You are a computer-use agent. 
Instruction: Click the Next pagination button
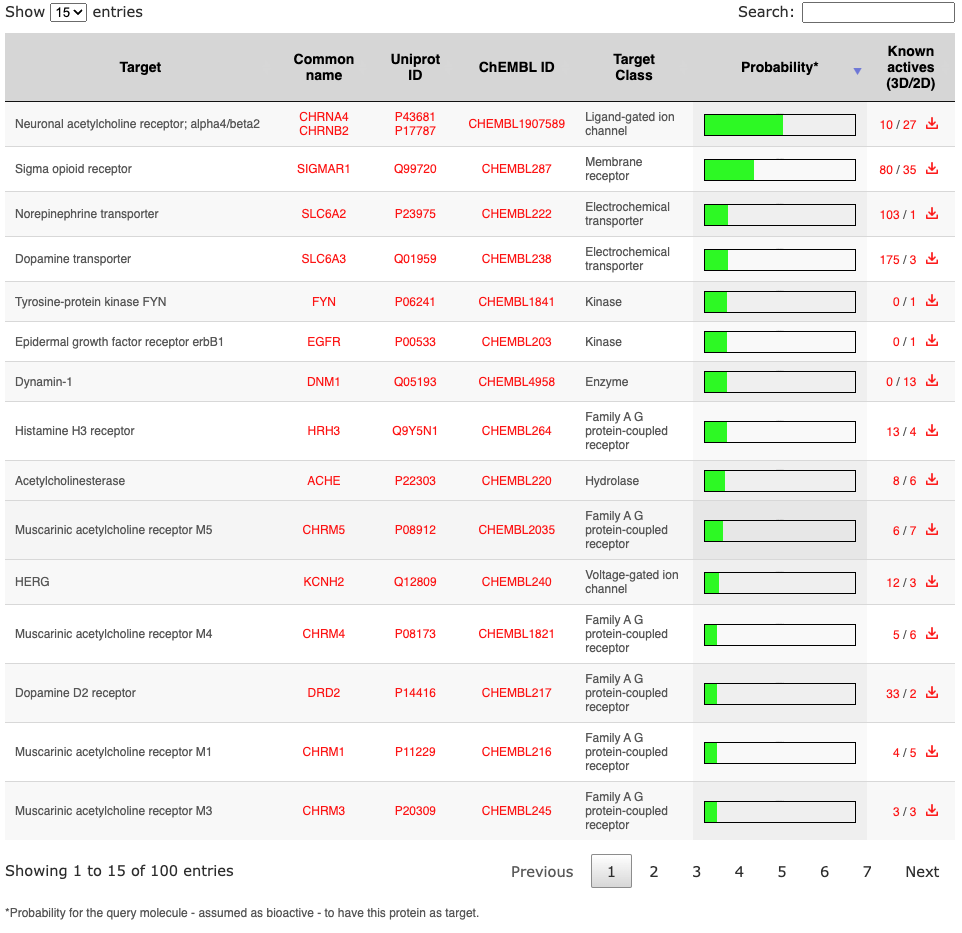[921, 871]
